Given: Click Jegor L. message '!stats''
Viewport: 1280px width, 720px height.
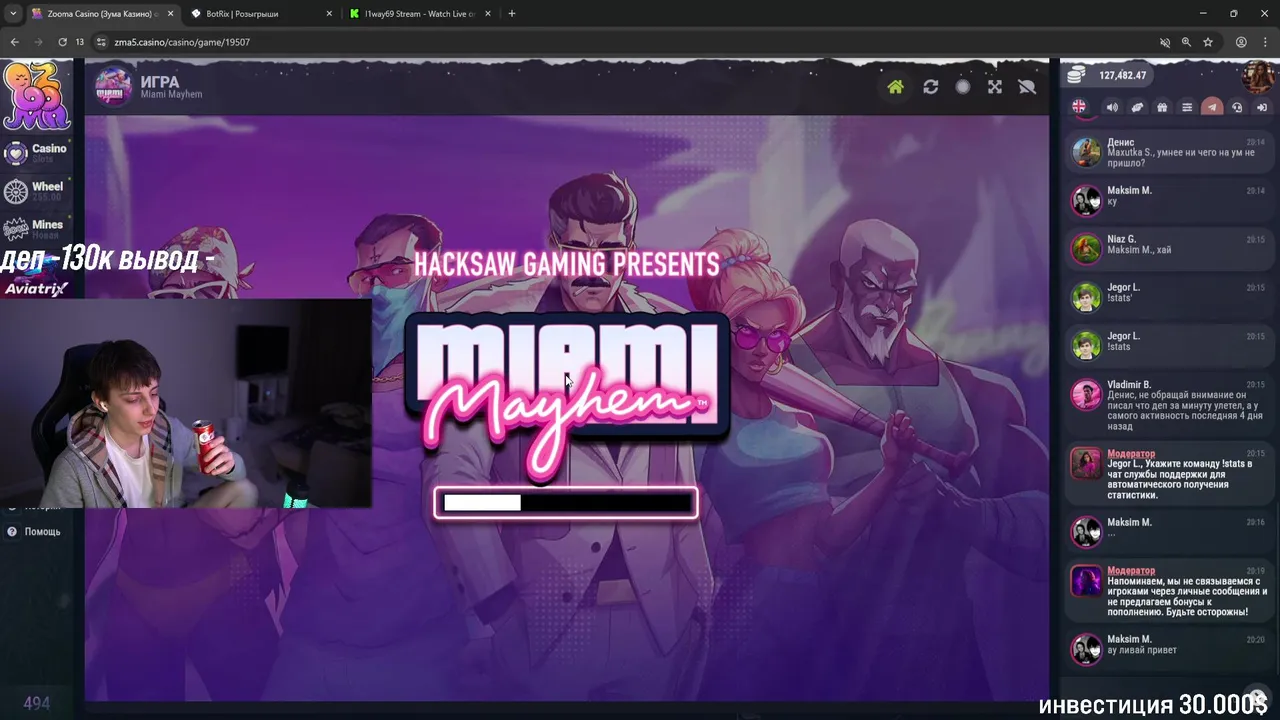Looking at the screenshot, I should pyautogui.click(x=1118, y=299).
